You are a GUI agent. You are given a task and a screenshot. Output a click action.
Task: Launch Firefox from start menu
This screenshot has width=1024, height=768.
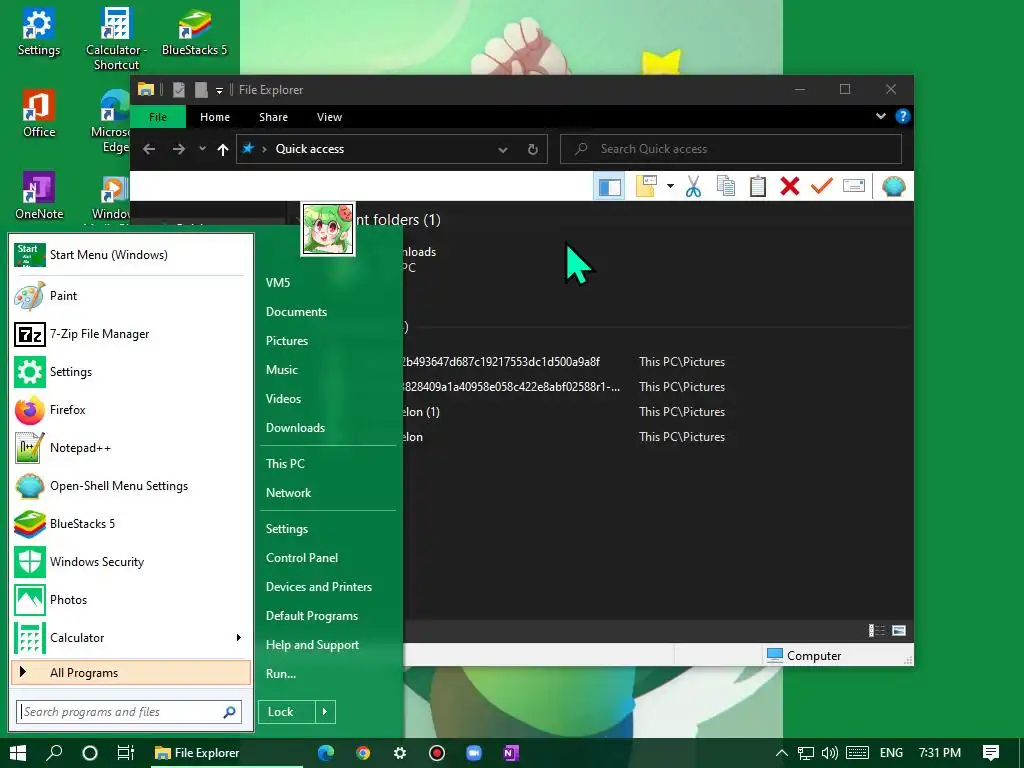131,409
